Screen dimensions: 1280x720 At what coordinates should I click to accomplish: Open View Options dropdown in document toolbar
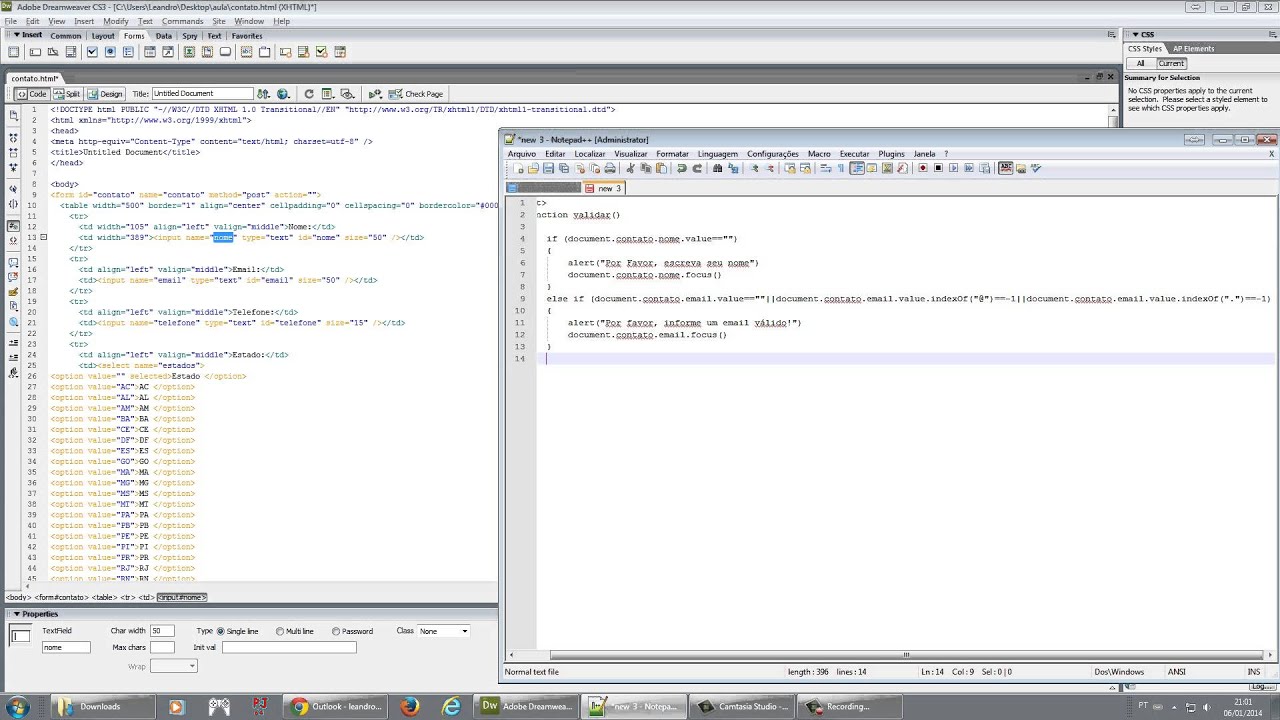coord(327,94)
